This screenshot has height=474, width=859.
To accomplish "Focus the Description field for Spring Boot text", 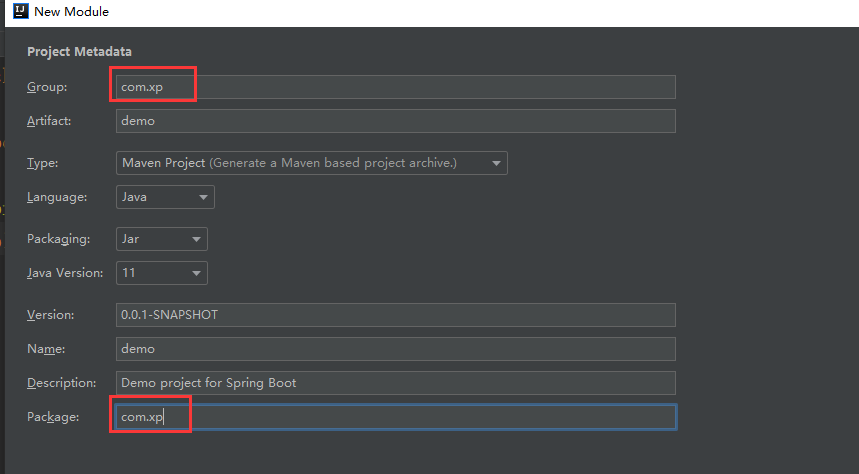I will (396, 383).
